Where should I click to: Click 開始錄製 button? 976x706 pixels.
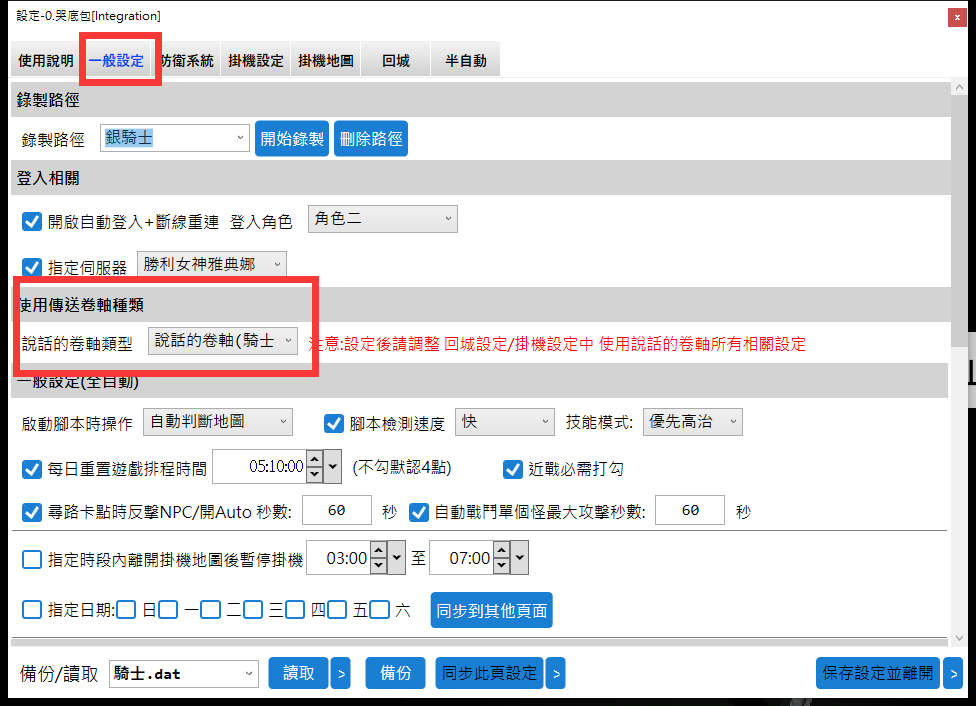pos(293,139)
